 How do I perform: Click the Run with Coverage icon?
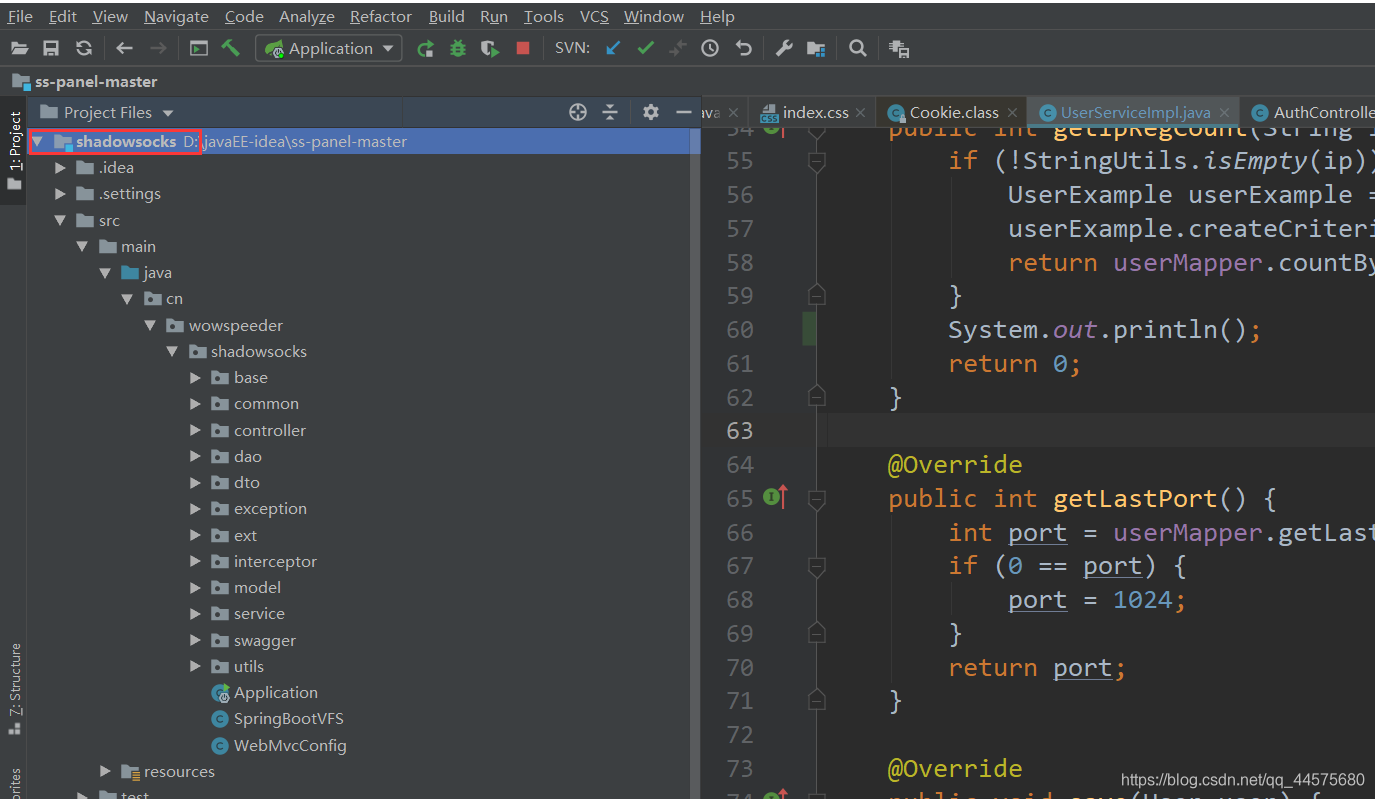[490, 48]
